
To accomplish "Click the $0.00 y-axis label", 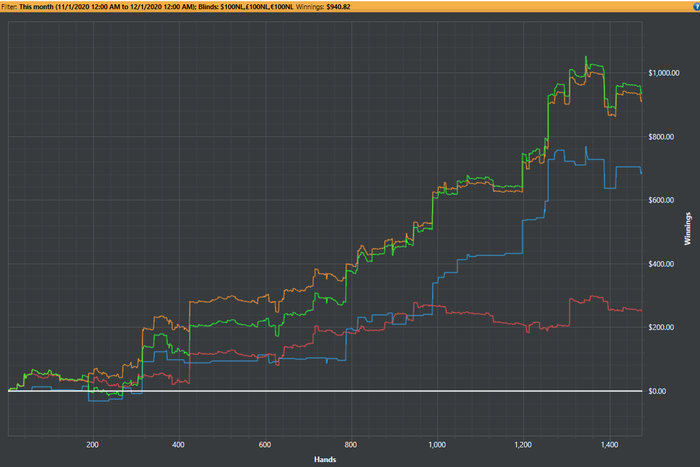I will click(x=657, y=392).
